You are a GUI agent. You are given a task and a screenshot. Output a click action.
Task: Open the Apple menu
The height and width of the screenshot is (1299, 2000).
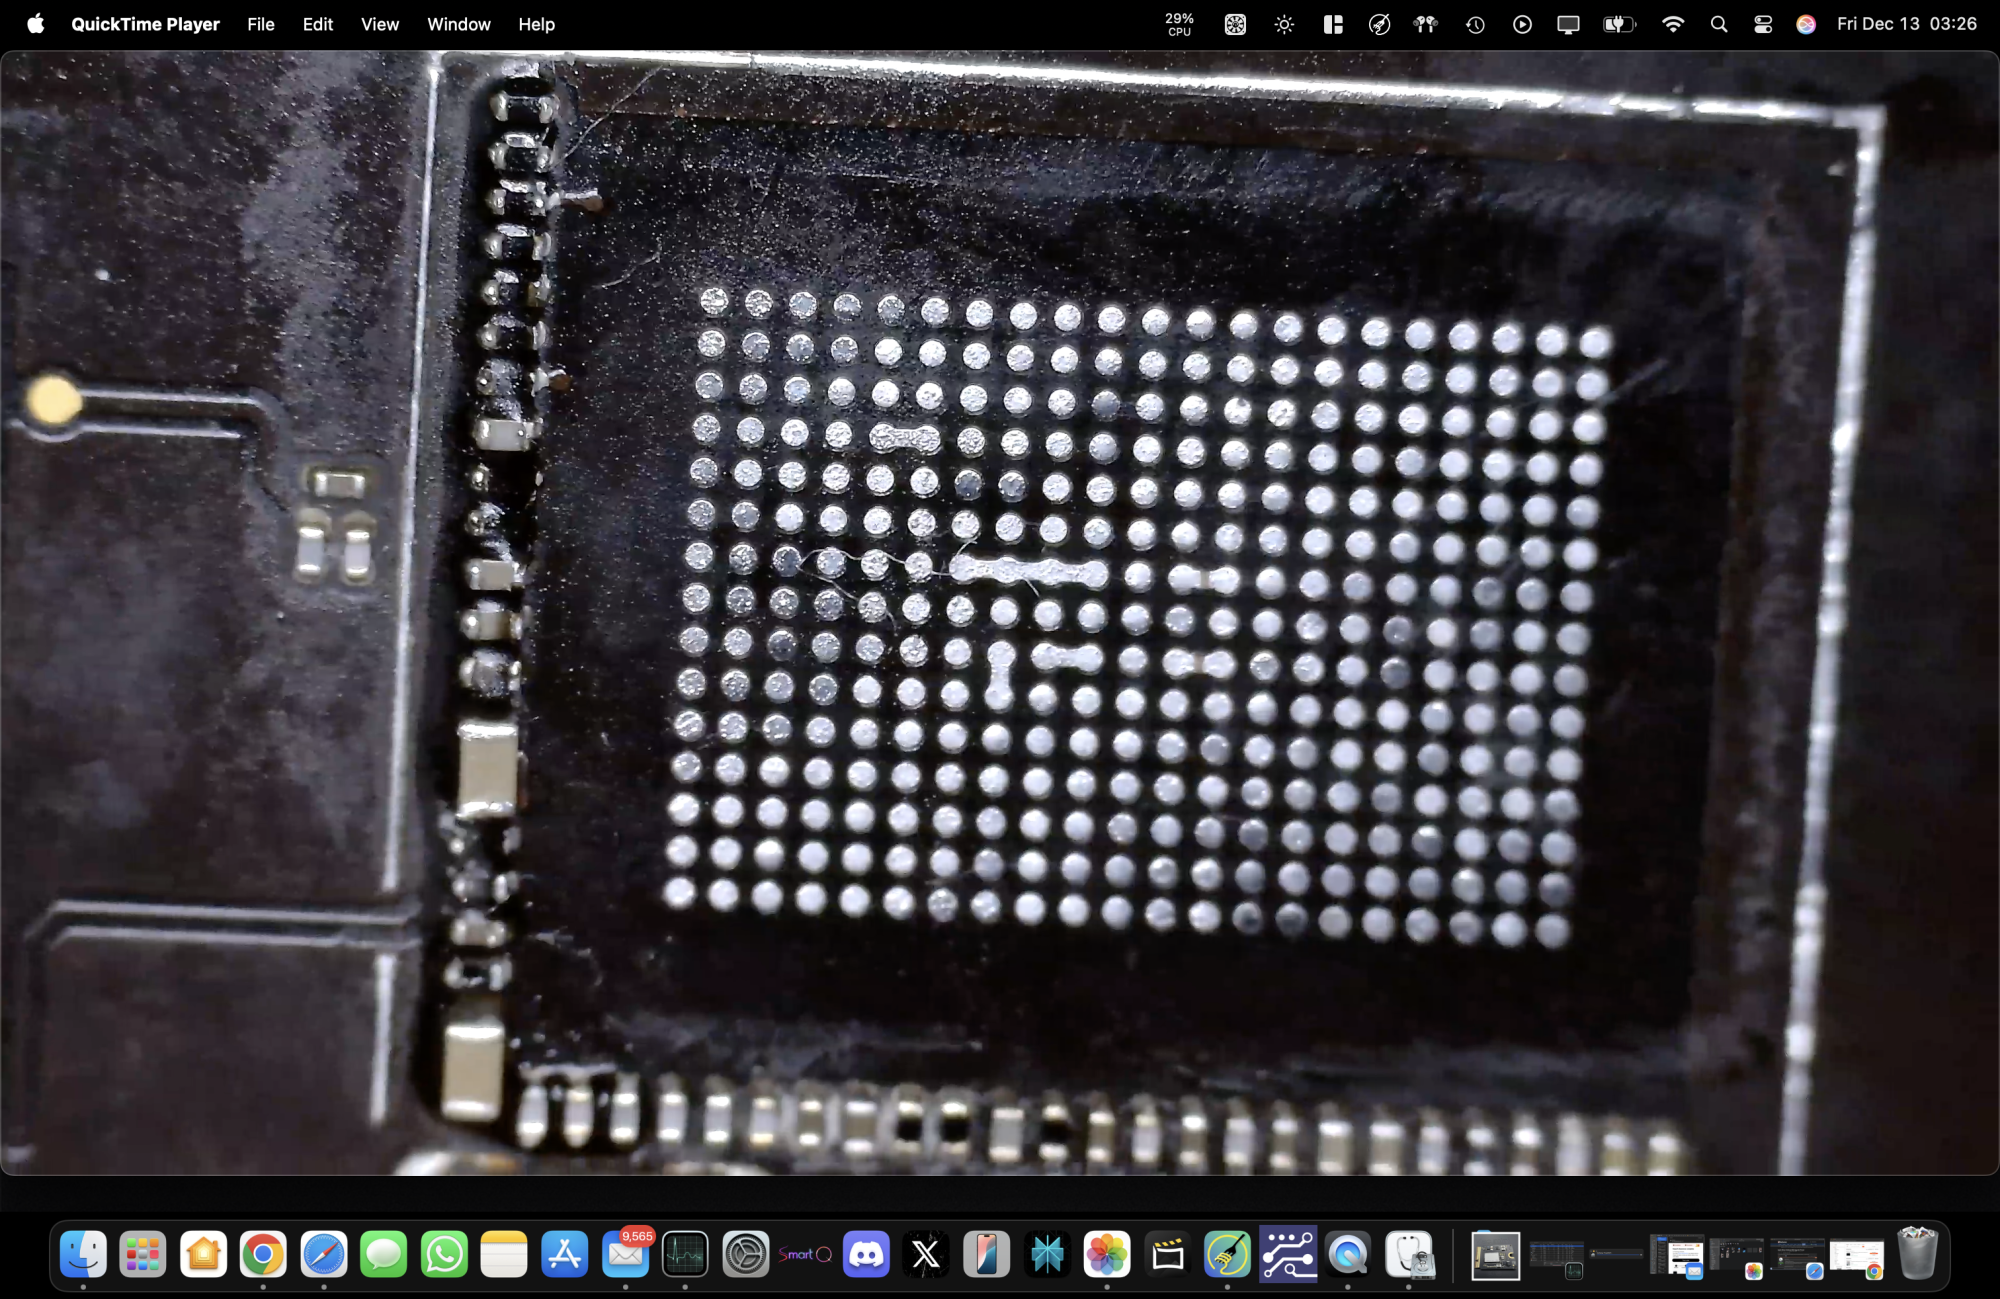(x=35, y=24)
